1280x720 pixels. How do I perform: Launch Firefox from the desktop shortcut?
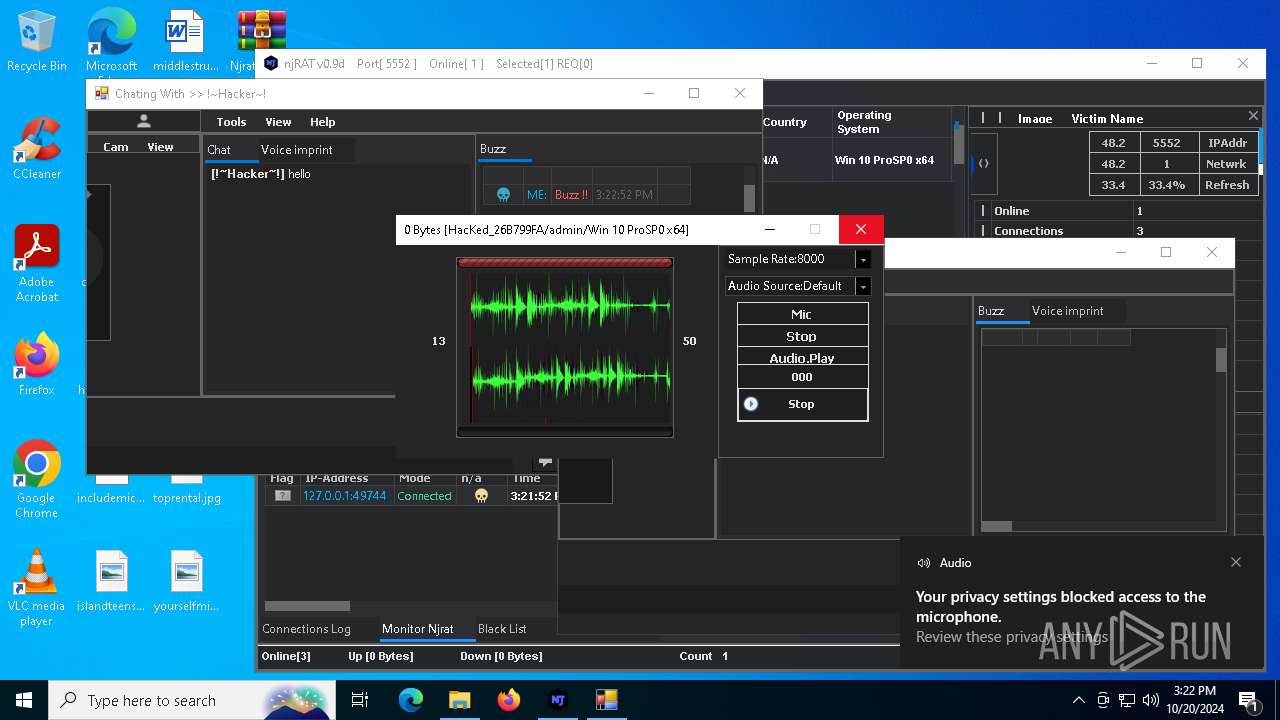(36, 364)
